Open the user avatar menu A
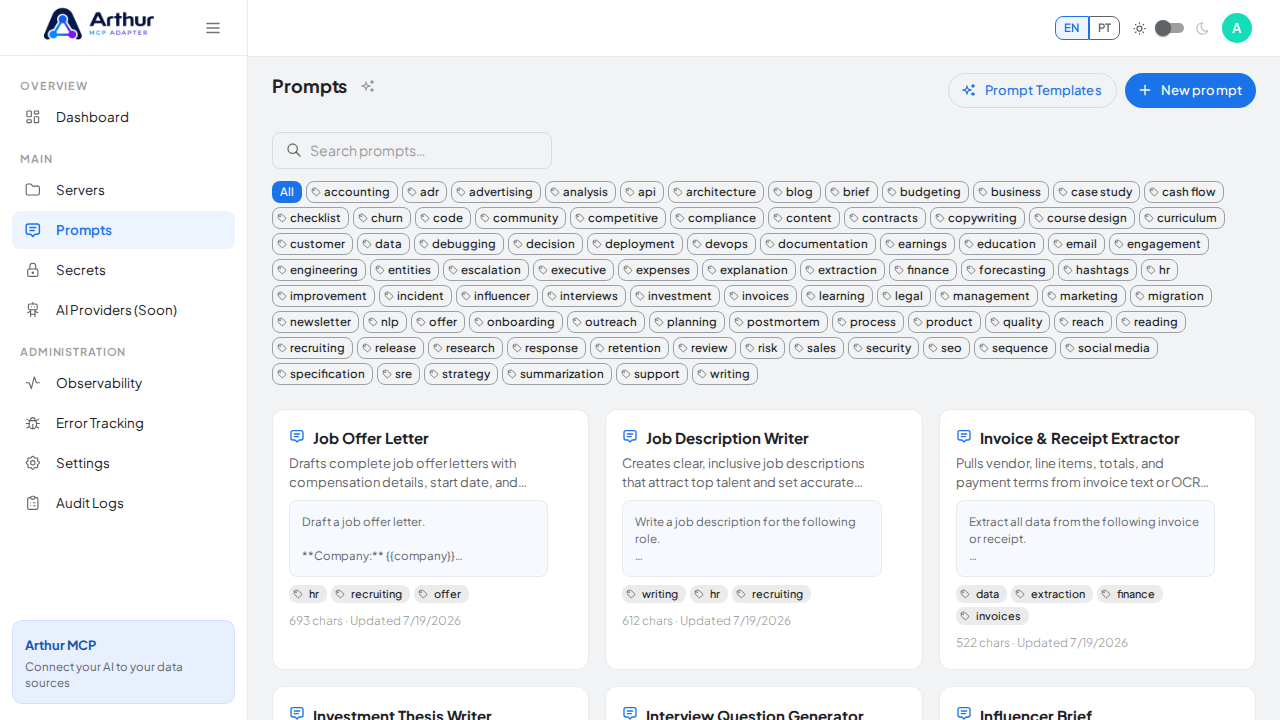The height and width of the screenshot is (720, 1280). pyautogui.click(x=1237, y=28)
